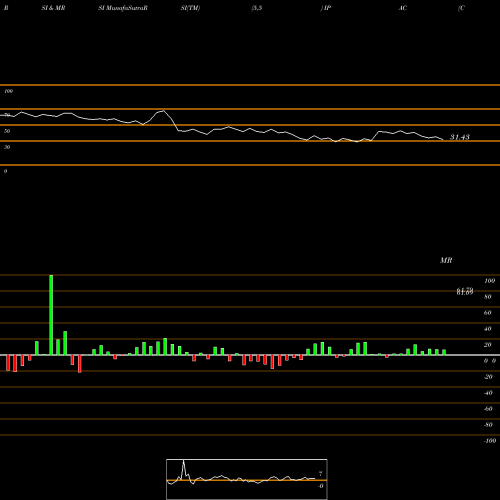The height and width of the screenshot is (500, 500).
Task: Click the 80 label on the MR axis
Action: [x=488, y=297]
